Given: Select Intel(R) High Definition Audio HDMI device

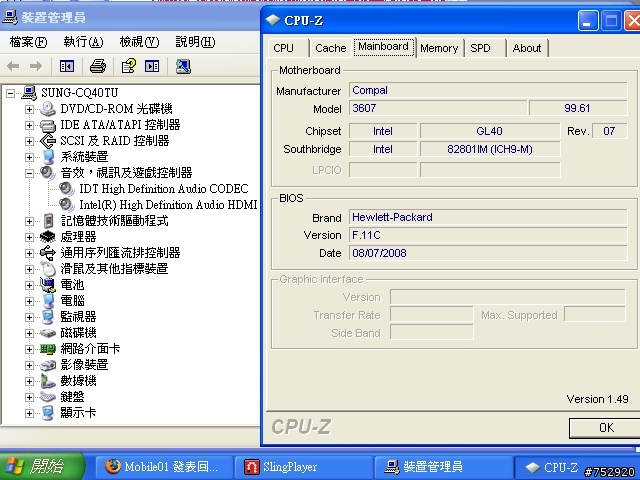Looking at the screenshot, I should pos(168,204).
